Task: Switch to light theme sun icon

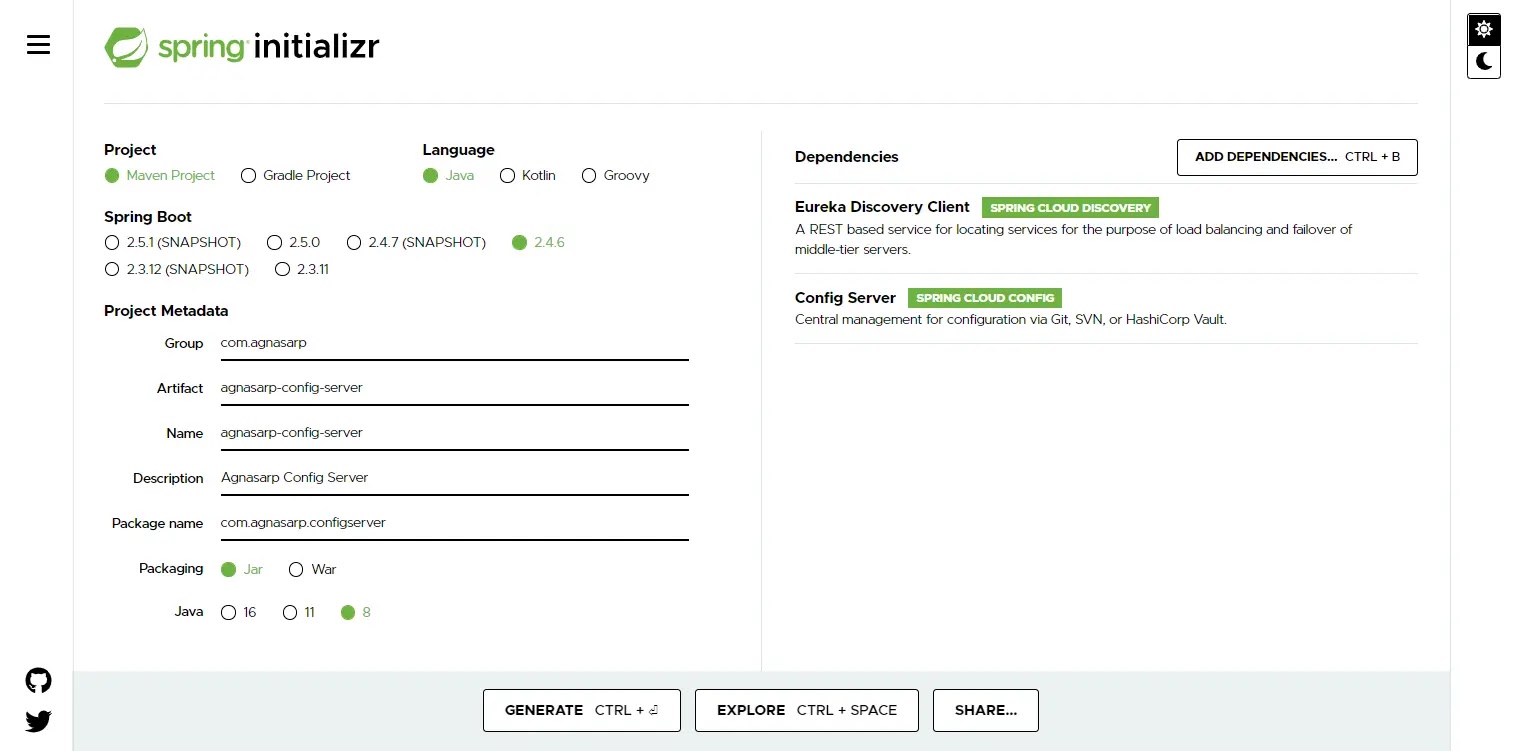Action: click(x=1484, y=29)
